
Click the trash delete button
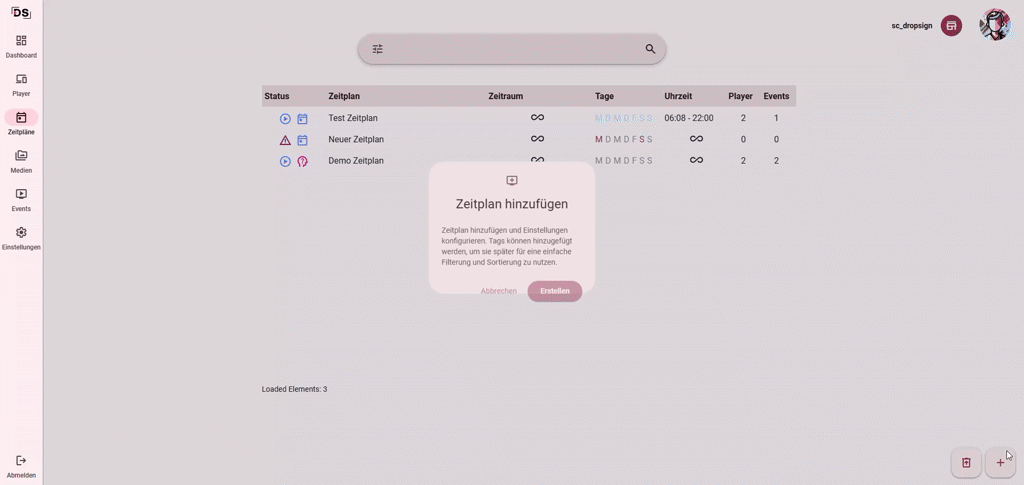click(966, 462)
